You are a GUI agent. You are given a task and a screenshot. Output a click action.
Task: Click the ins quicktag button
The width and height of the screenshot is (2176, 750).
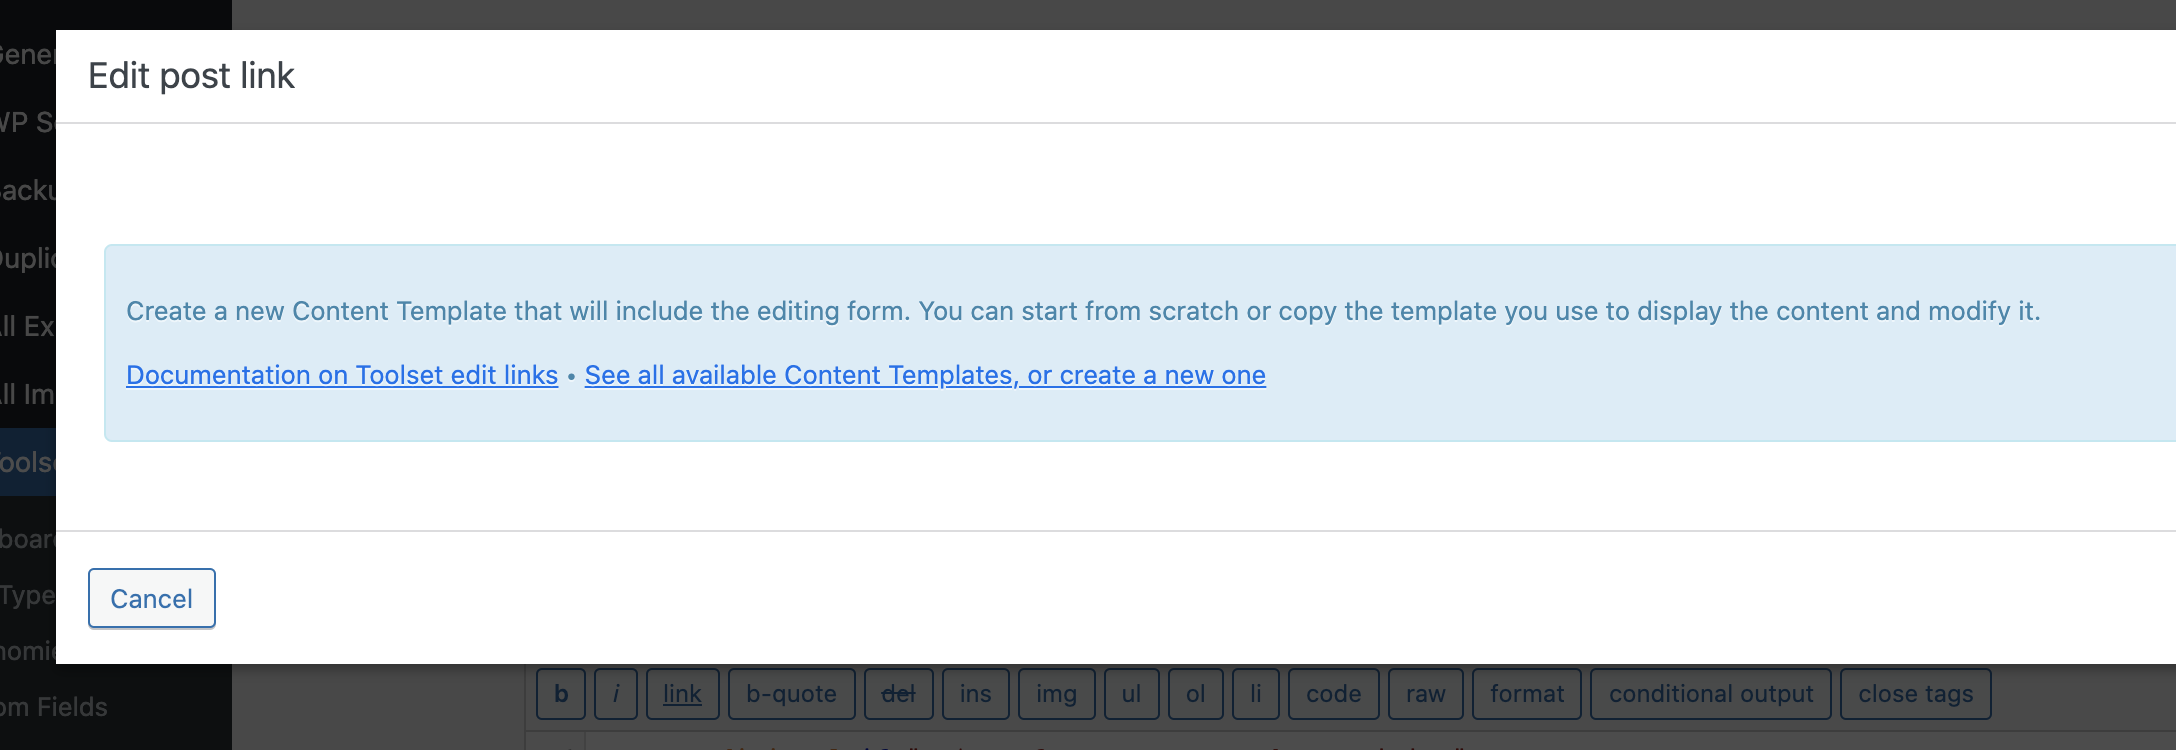(x=976, y=694)
